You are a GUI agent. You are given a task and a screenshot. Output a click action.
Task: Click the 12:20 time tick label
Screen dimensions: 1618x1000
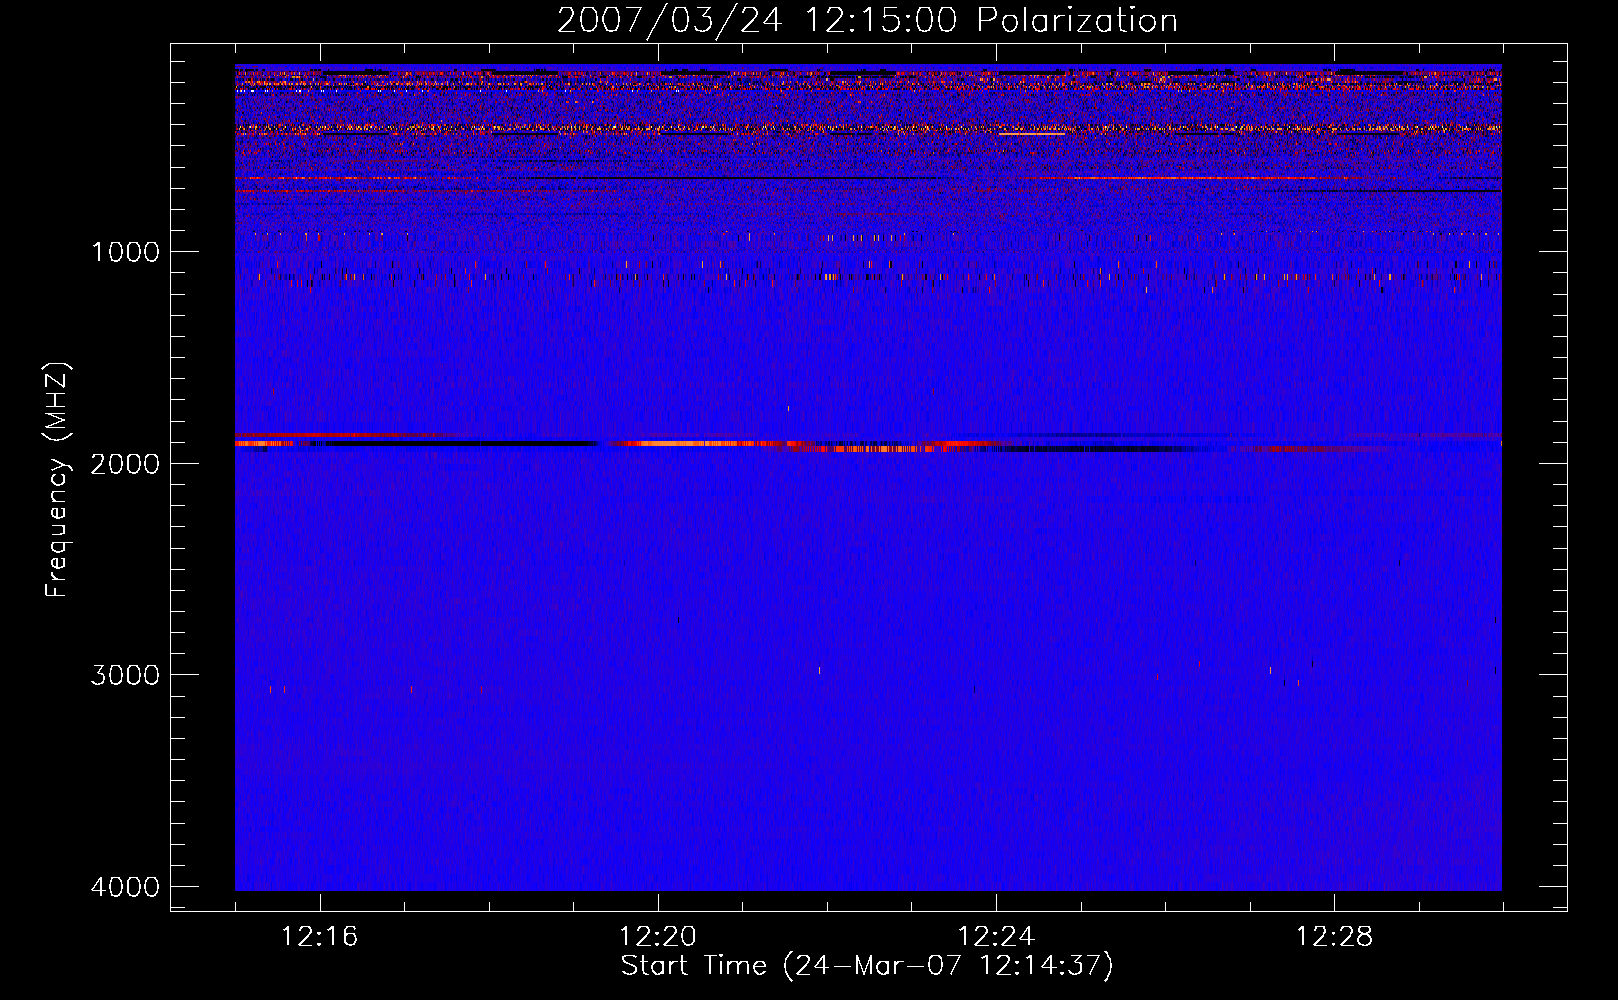coord(658,937)
